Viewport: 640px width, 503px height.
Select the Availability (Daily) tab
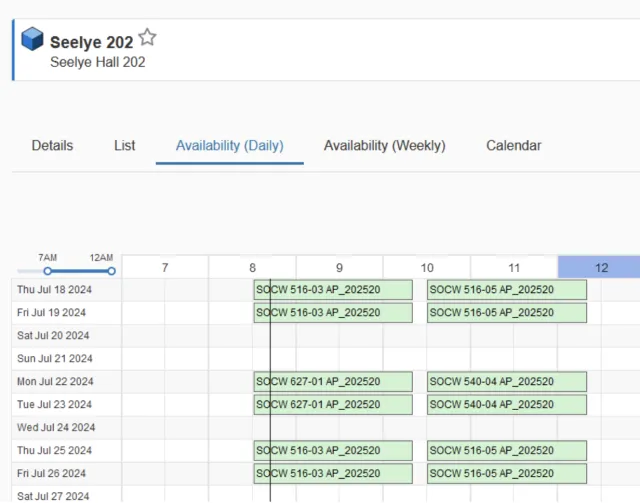click(x=230, y=146)
